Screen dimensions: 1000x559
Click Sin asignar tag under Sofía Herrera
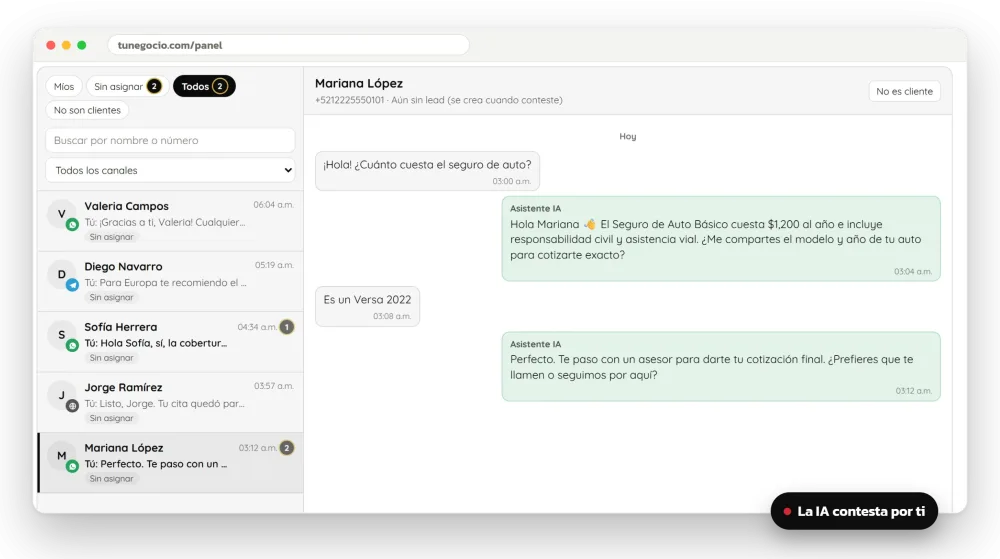tap(112, 358)
